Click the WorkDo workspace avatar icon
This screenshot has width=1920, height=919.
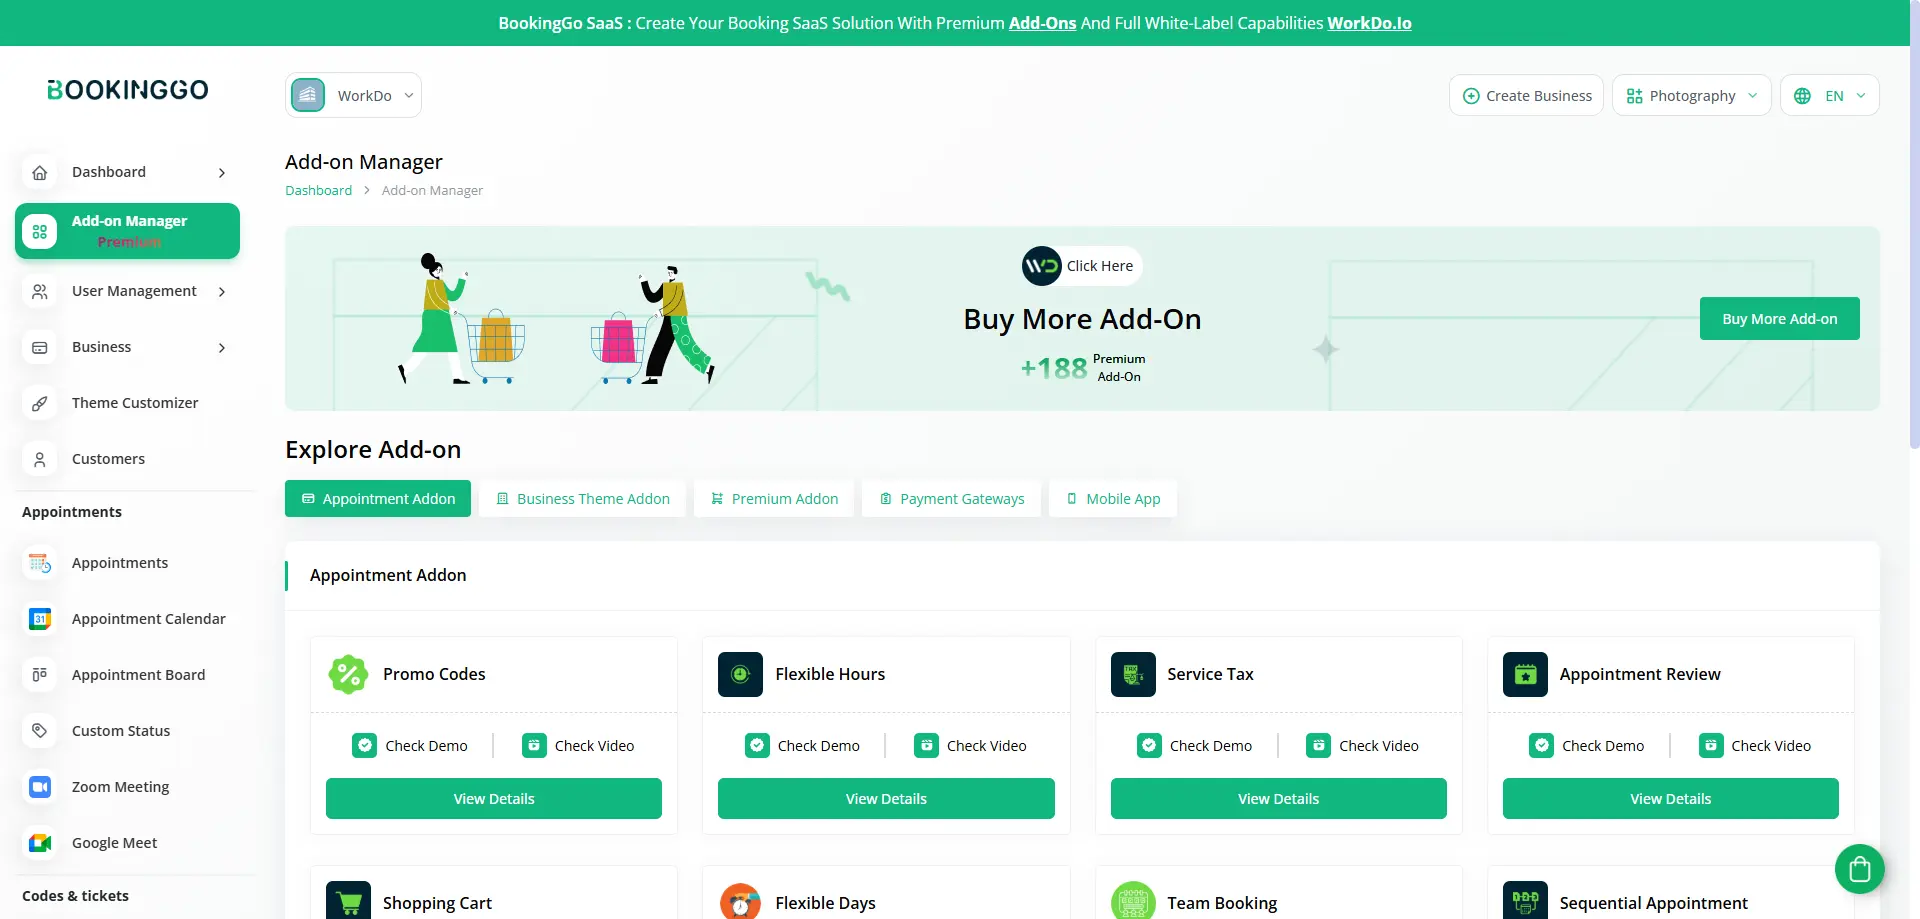[308, 95]
